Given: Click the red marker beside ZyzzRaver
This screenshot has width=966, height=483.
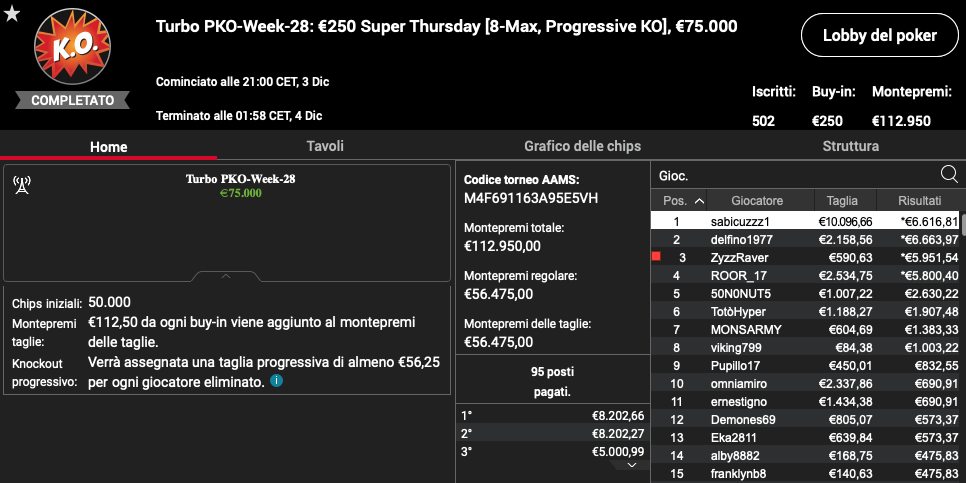Looking at the screenshot, I should (x=656, y=256).
